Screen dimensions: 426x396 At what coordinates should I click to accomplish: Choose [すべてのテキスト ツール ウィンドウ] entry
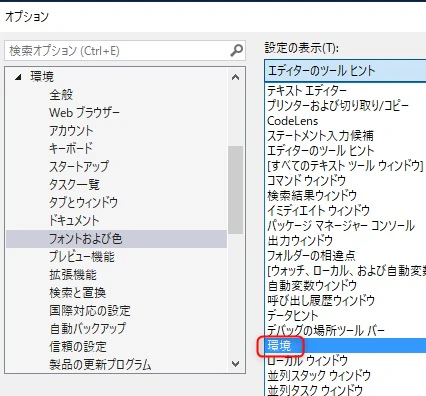pos(346,165)
